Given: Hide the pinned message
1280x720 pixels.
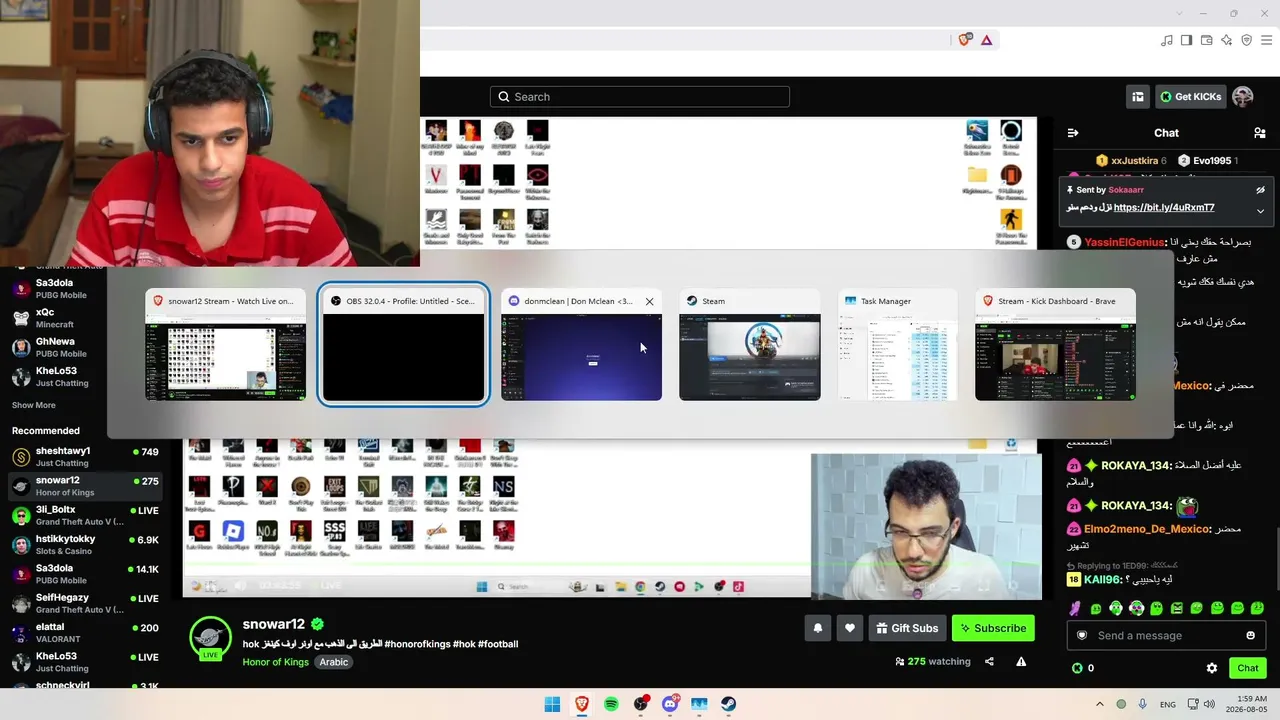Looking at the screenshot, I should (x=1261, y=190).
